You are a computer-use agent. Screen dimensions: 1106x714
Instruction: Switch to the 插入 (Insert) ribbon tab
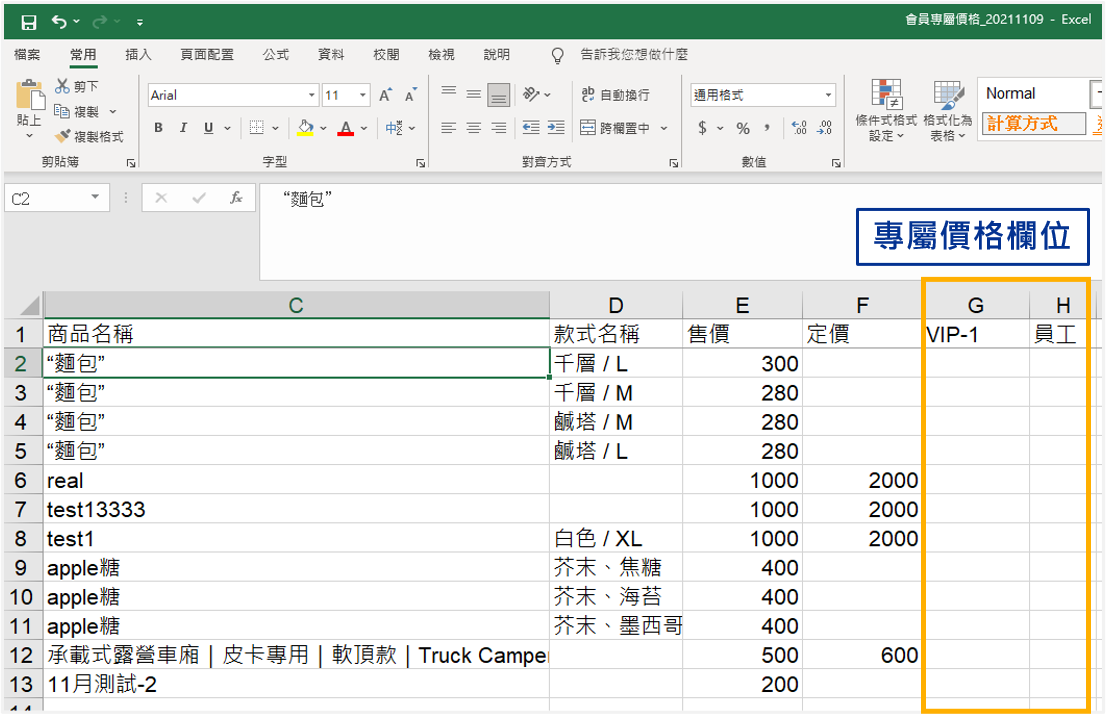point(138,55)
